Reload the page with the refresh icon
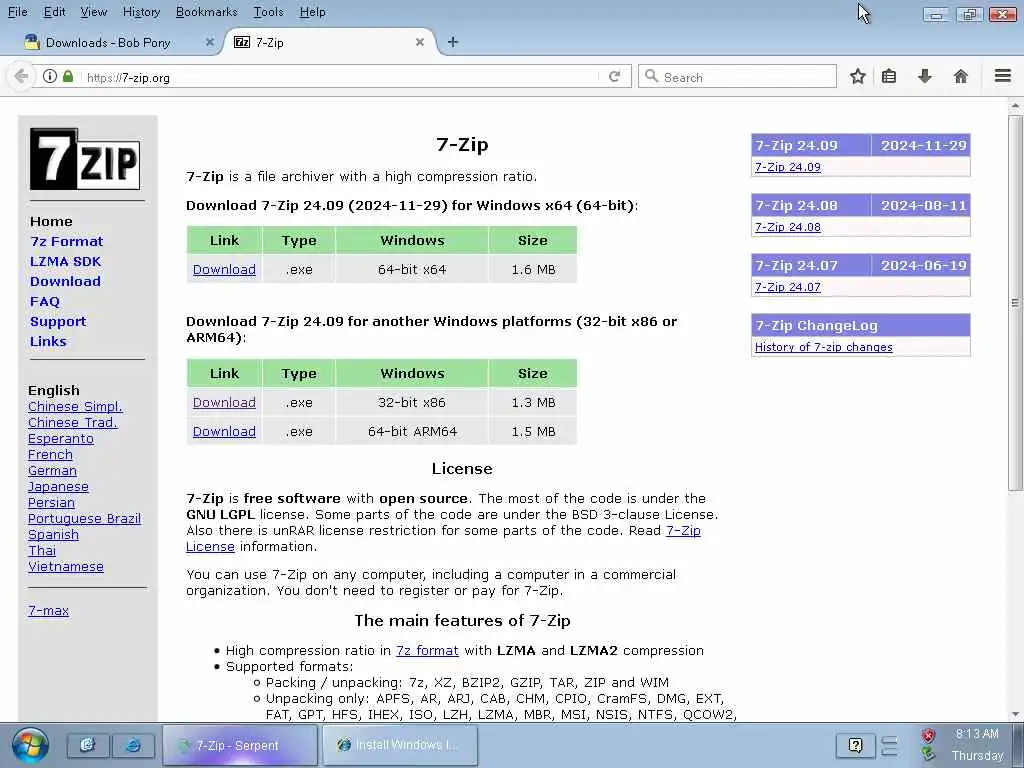Screen dimensions: 1024x768 click(x=614, y=76)
